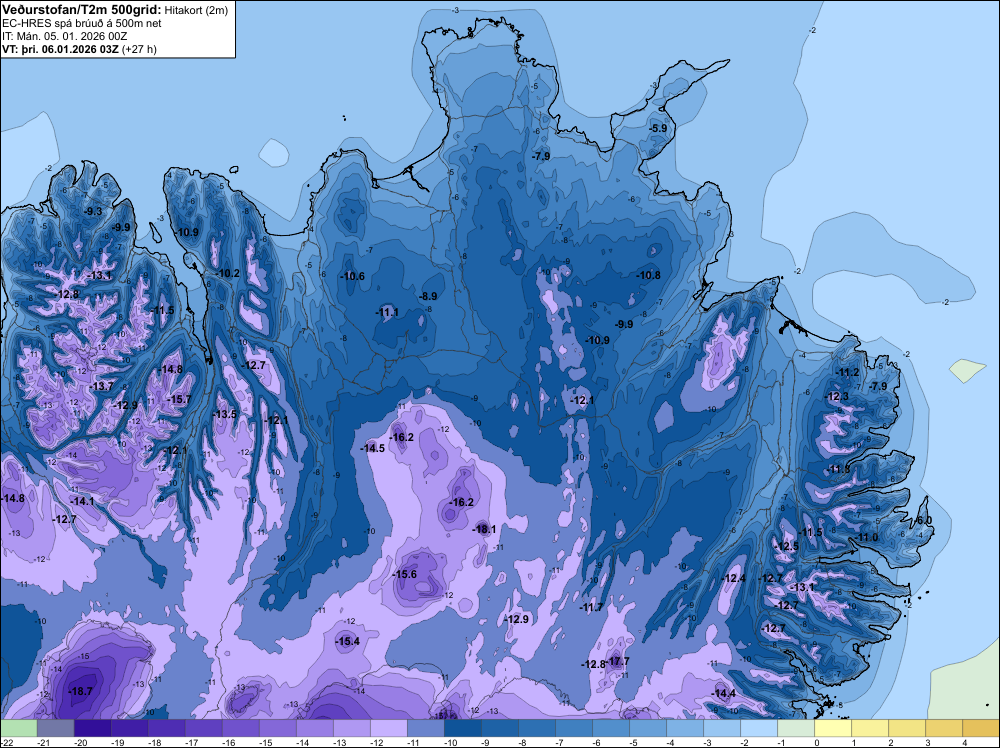Choose the -22 green legend swatch
Image resolution: width=1000 pixels, height=748 pixels.
[18, 728]
